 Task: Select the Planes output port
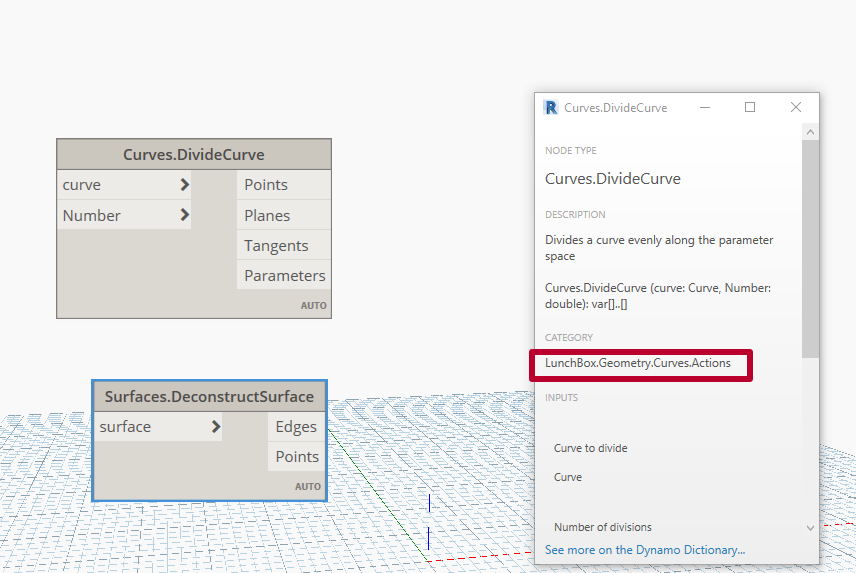284,216
